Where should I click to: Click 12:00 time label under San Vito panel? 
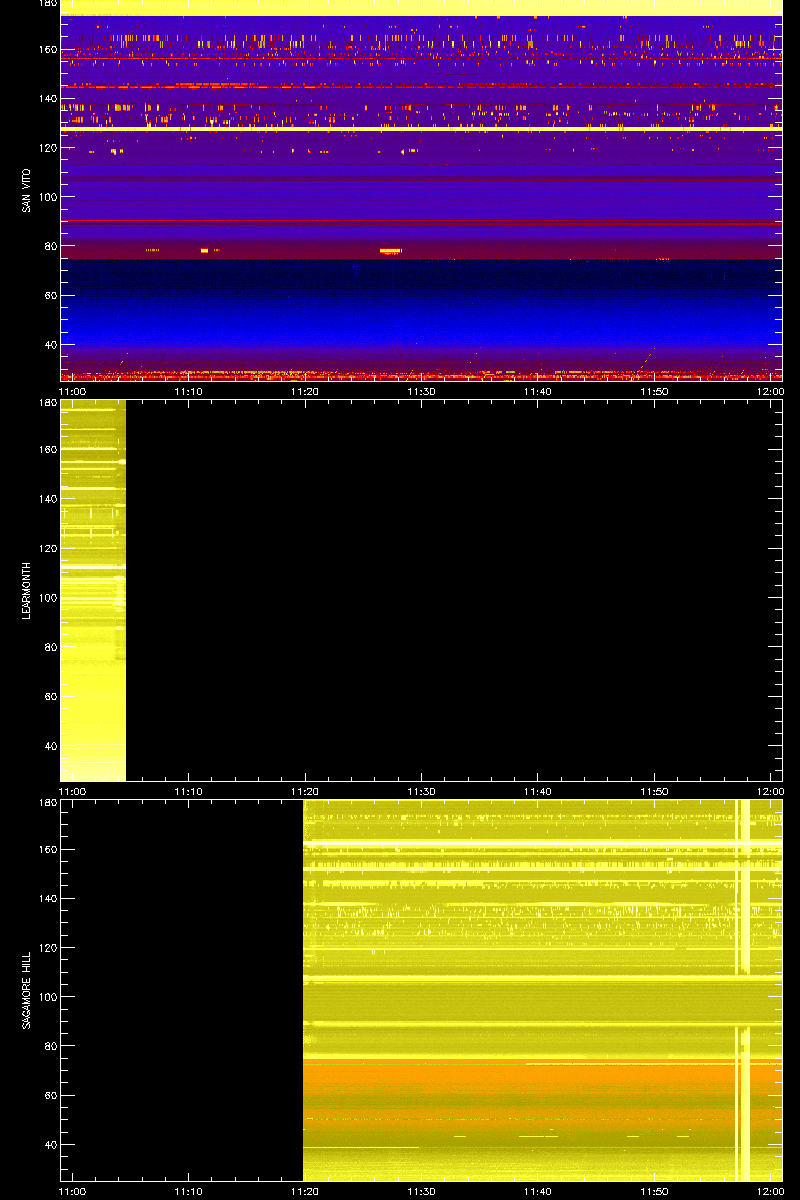(771, 391)
